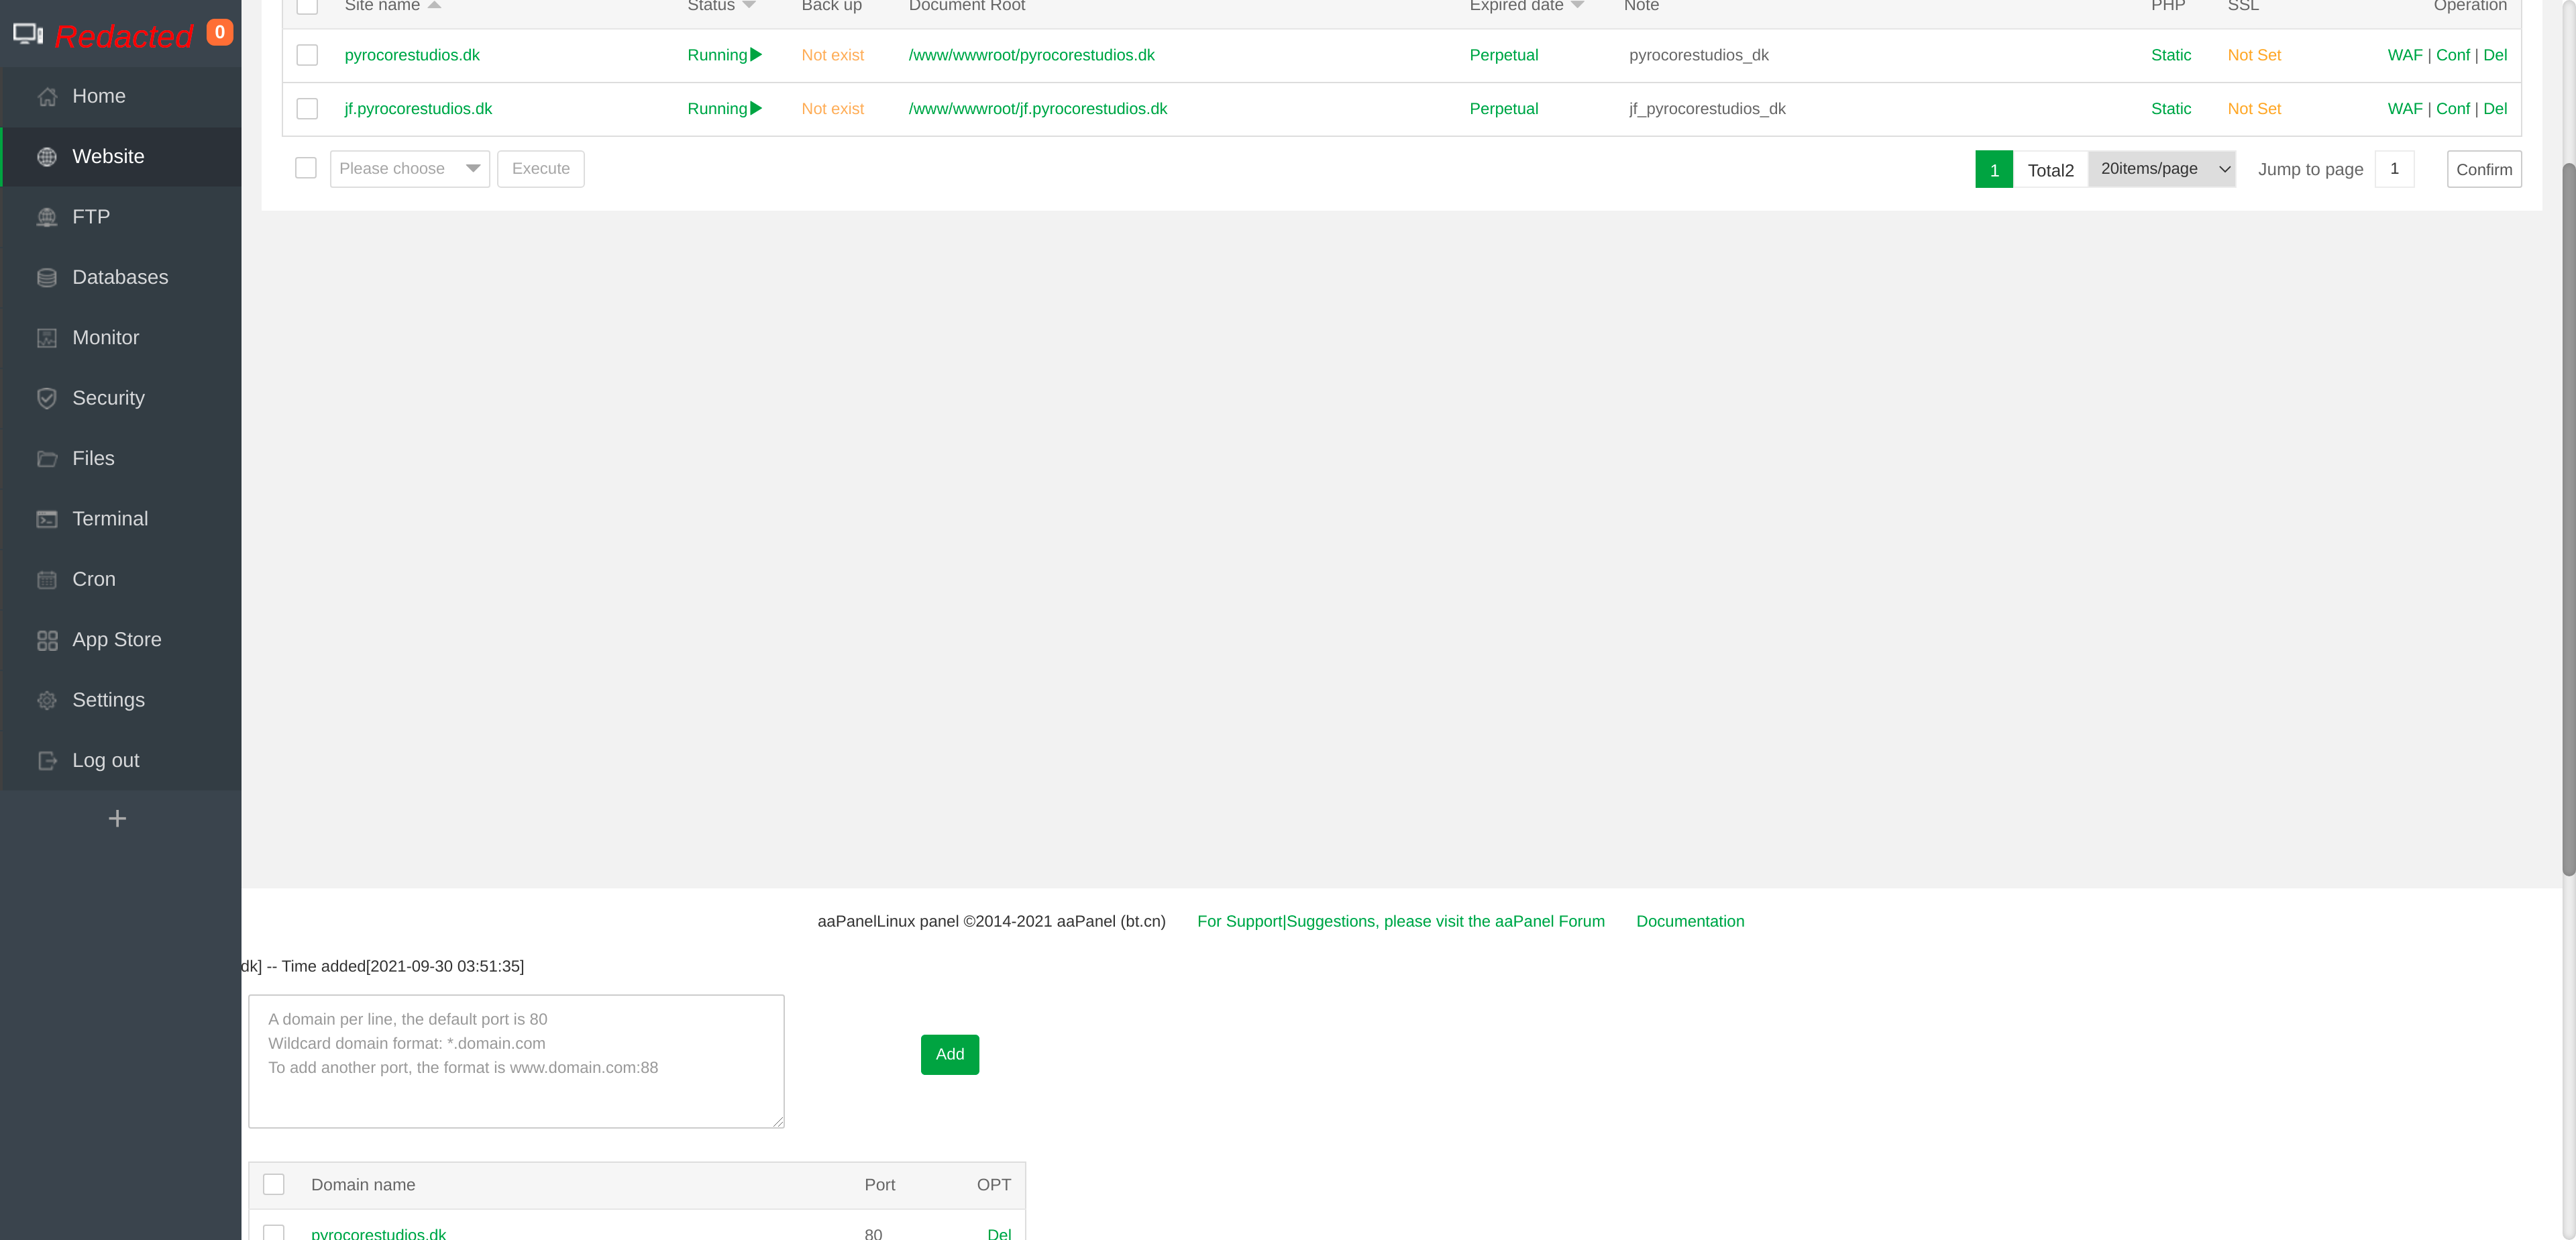Image resolution: width=2576 pixels, height=1240 pixels.
Task: Click the green Add domain button
Action: pos(949,1054)
